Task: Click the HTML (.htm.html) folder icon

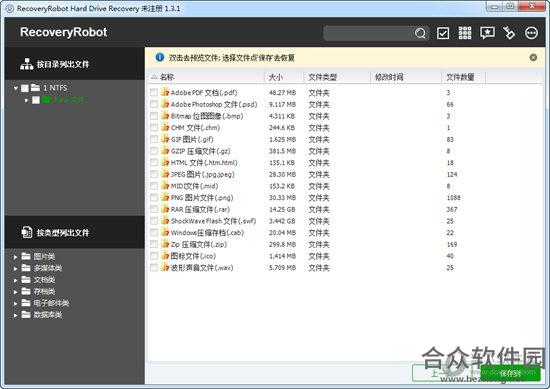Action: (165, 162)
